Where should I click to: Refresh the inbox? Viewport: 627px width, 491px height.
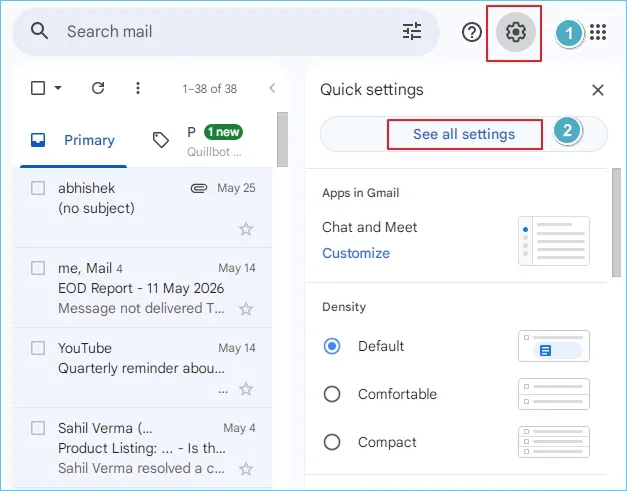tap(98, 88)
